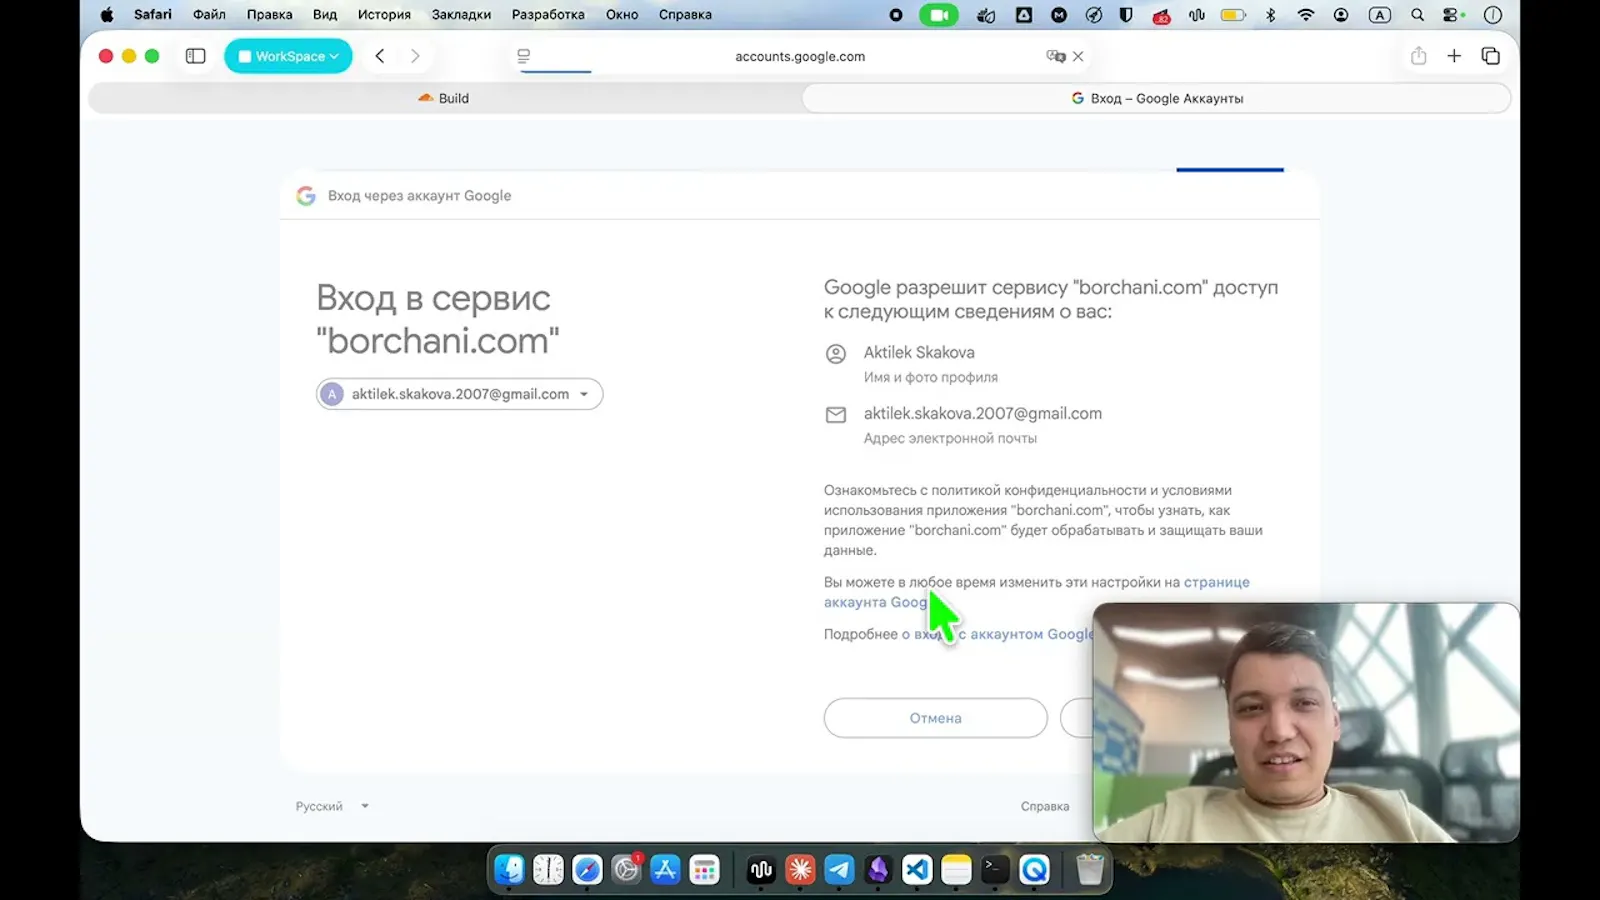
Task: Open the Trash in the Dock
Action: (1090, 870)
